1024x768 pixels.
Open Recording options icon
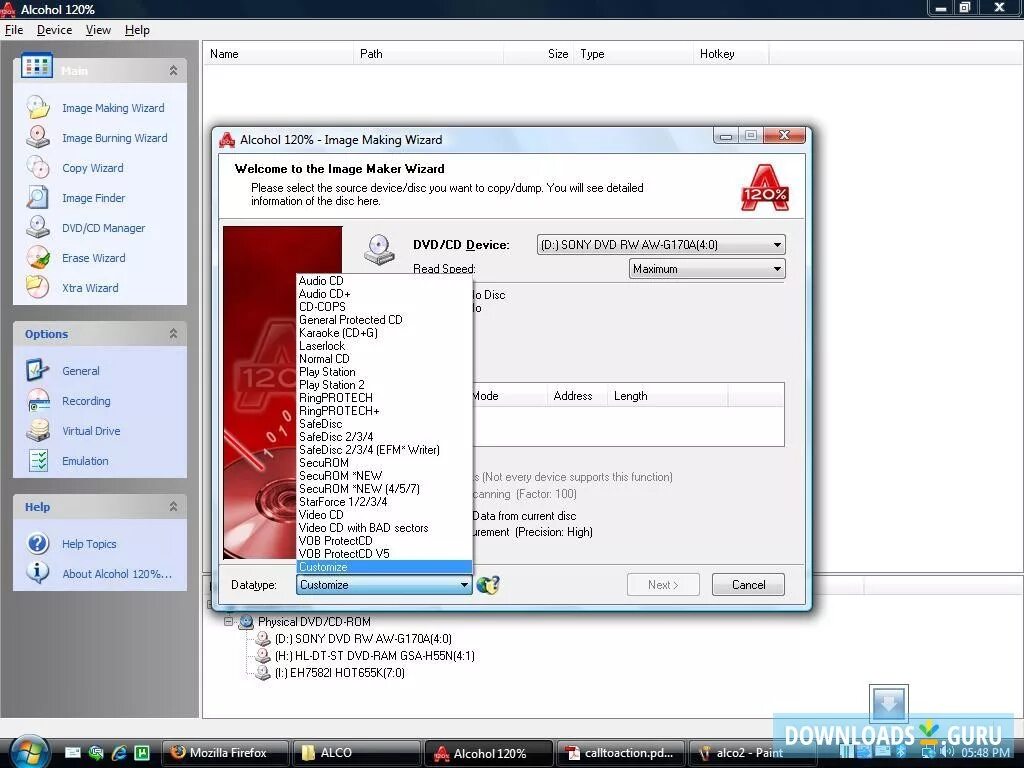(38, 400)
